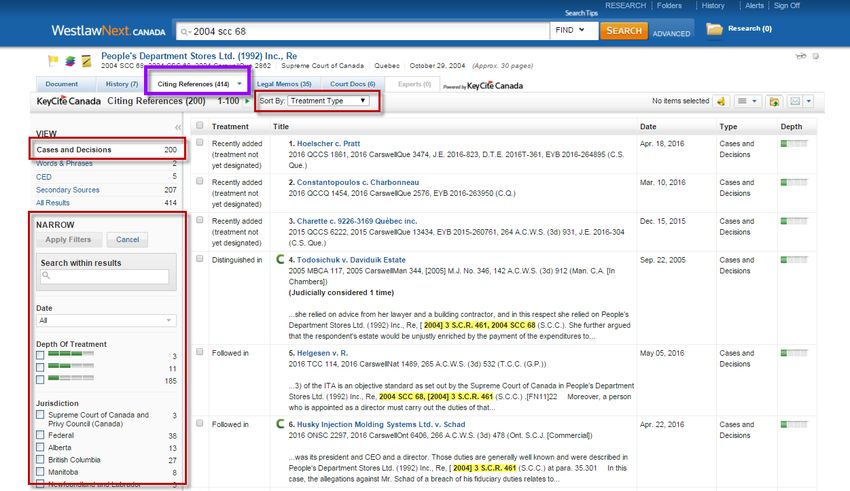This screenshot has width=850, height=491.
Task: Open the Legal Memos (35) tab
Action: [284, 84]
